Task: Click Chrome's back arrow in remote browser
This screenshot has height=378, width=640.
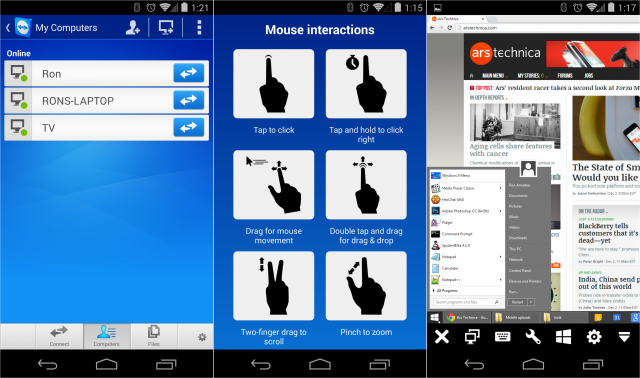Action: (432, 28)
